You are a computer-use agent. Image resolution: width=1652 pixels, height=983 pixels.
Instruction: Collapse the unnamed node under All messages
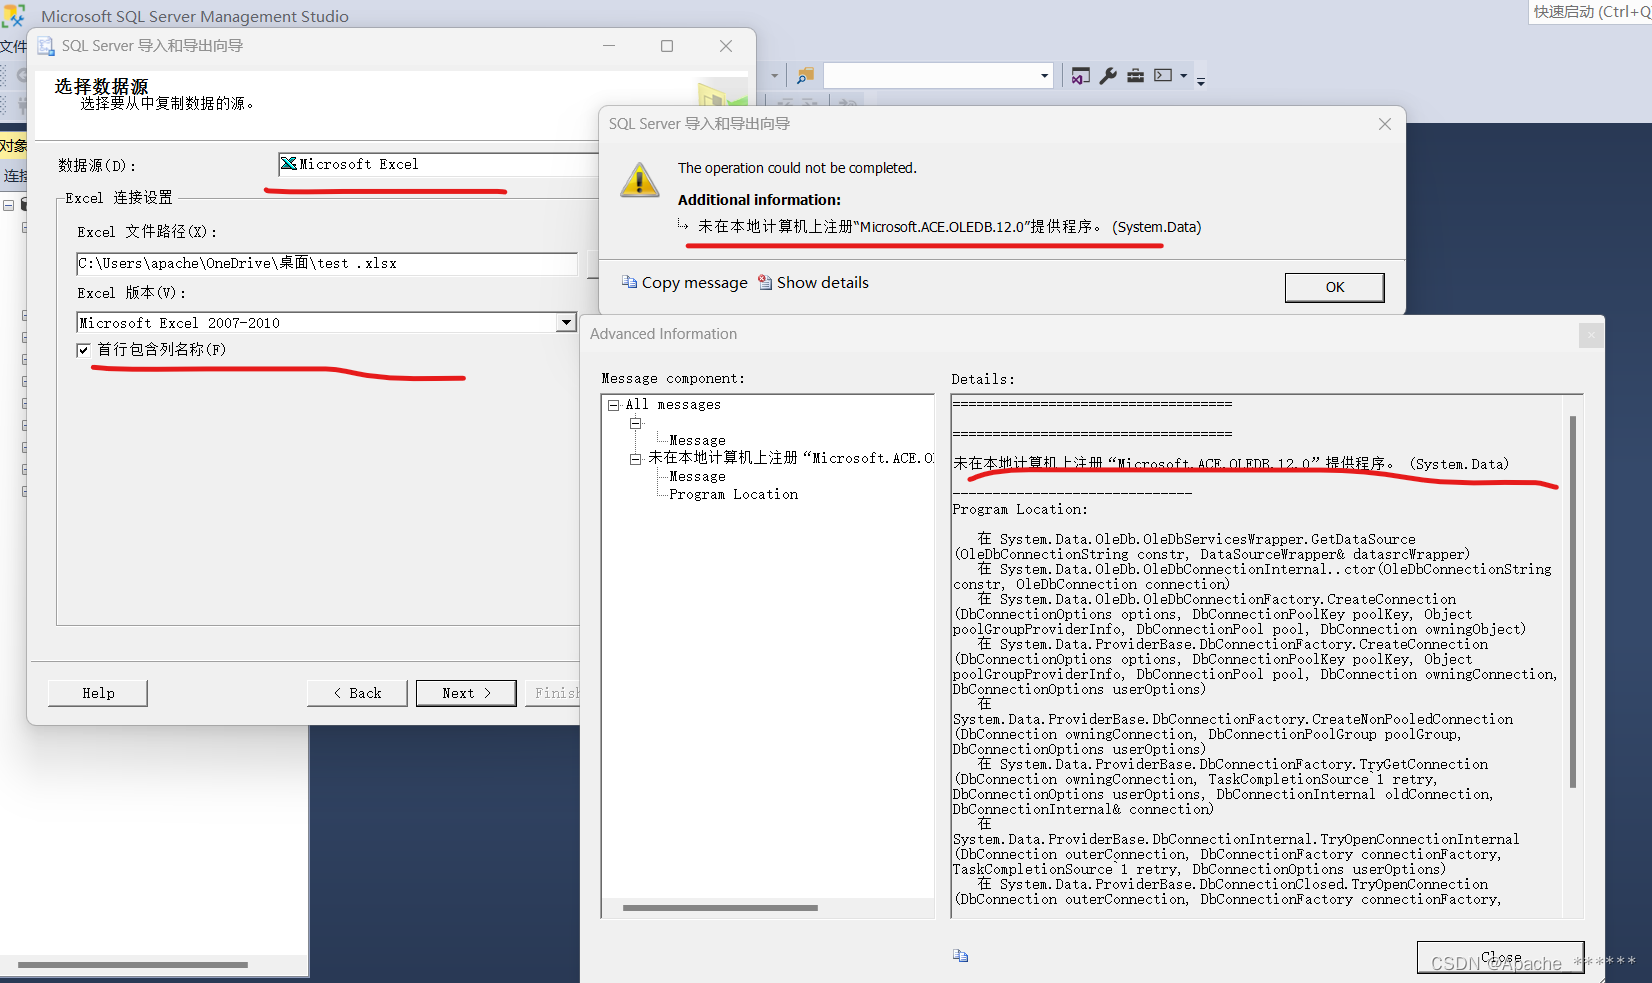tap(635, 423)
